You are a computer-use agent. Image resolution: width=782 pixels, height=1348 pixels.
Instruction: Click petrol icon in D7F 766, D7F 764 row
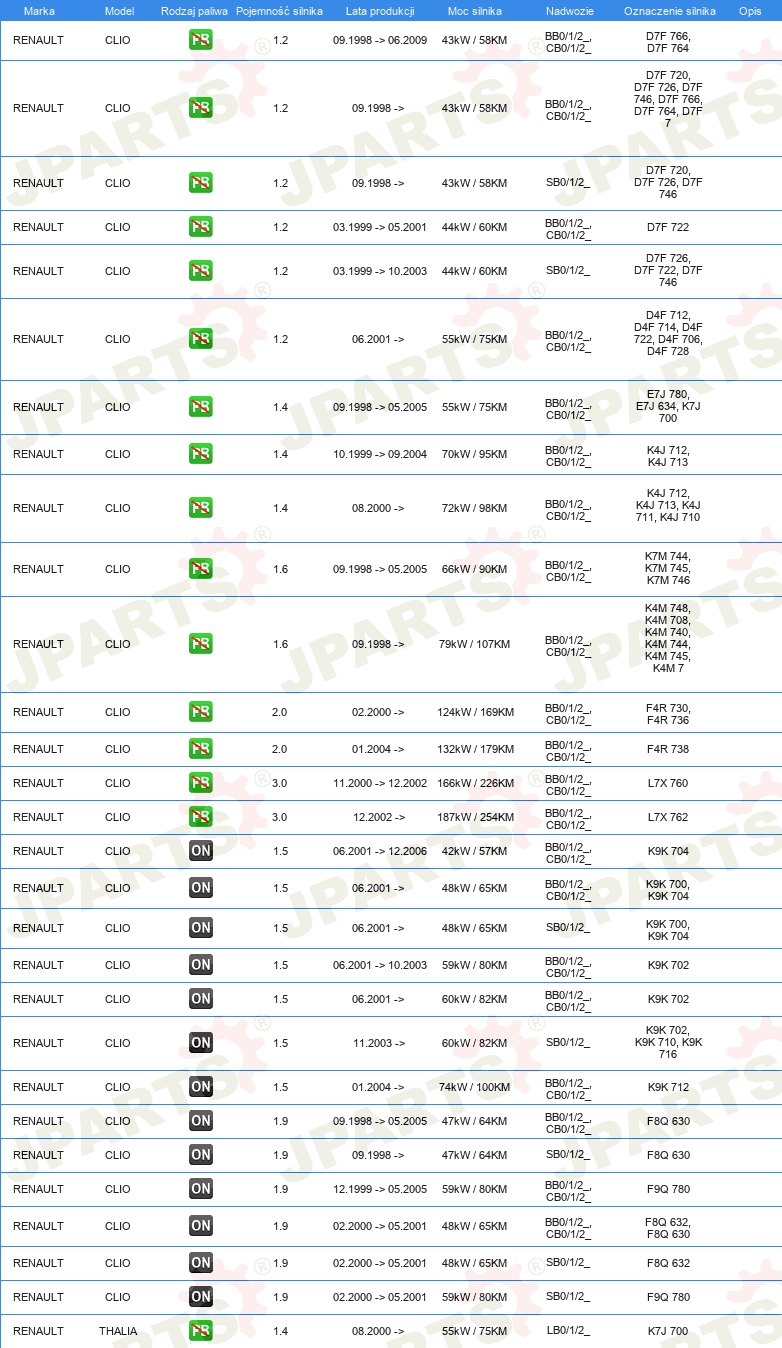pyautogui.click(x=201, y=41)
